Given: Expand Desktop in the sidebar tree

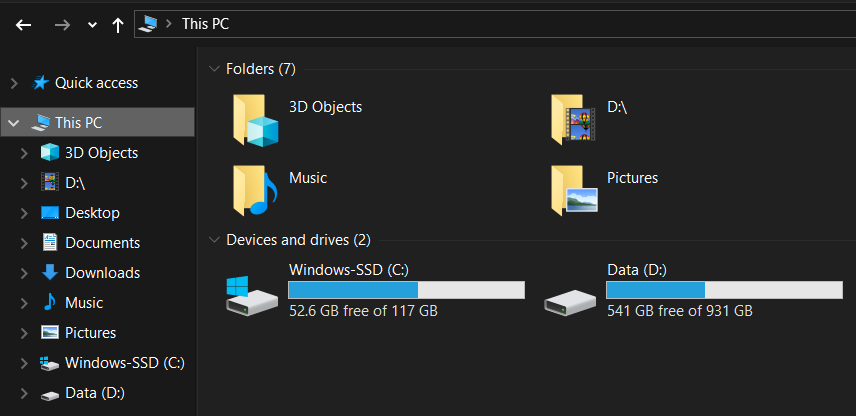Looking at the screenshot, I should tap(24, 213).
